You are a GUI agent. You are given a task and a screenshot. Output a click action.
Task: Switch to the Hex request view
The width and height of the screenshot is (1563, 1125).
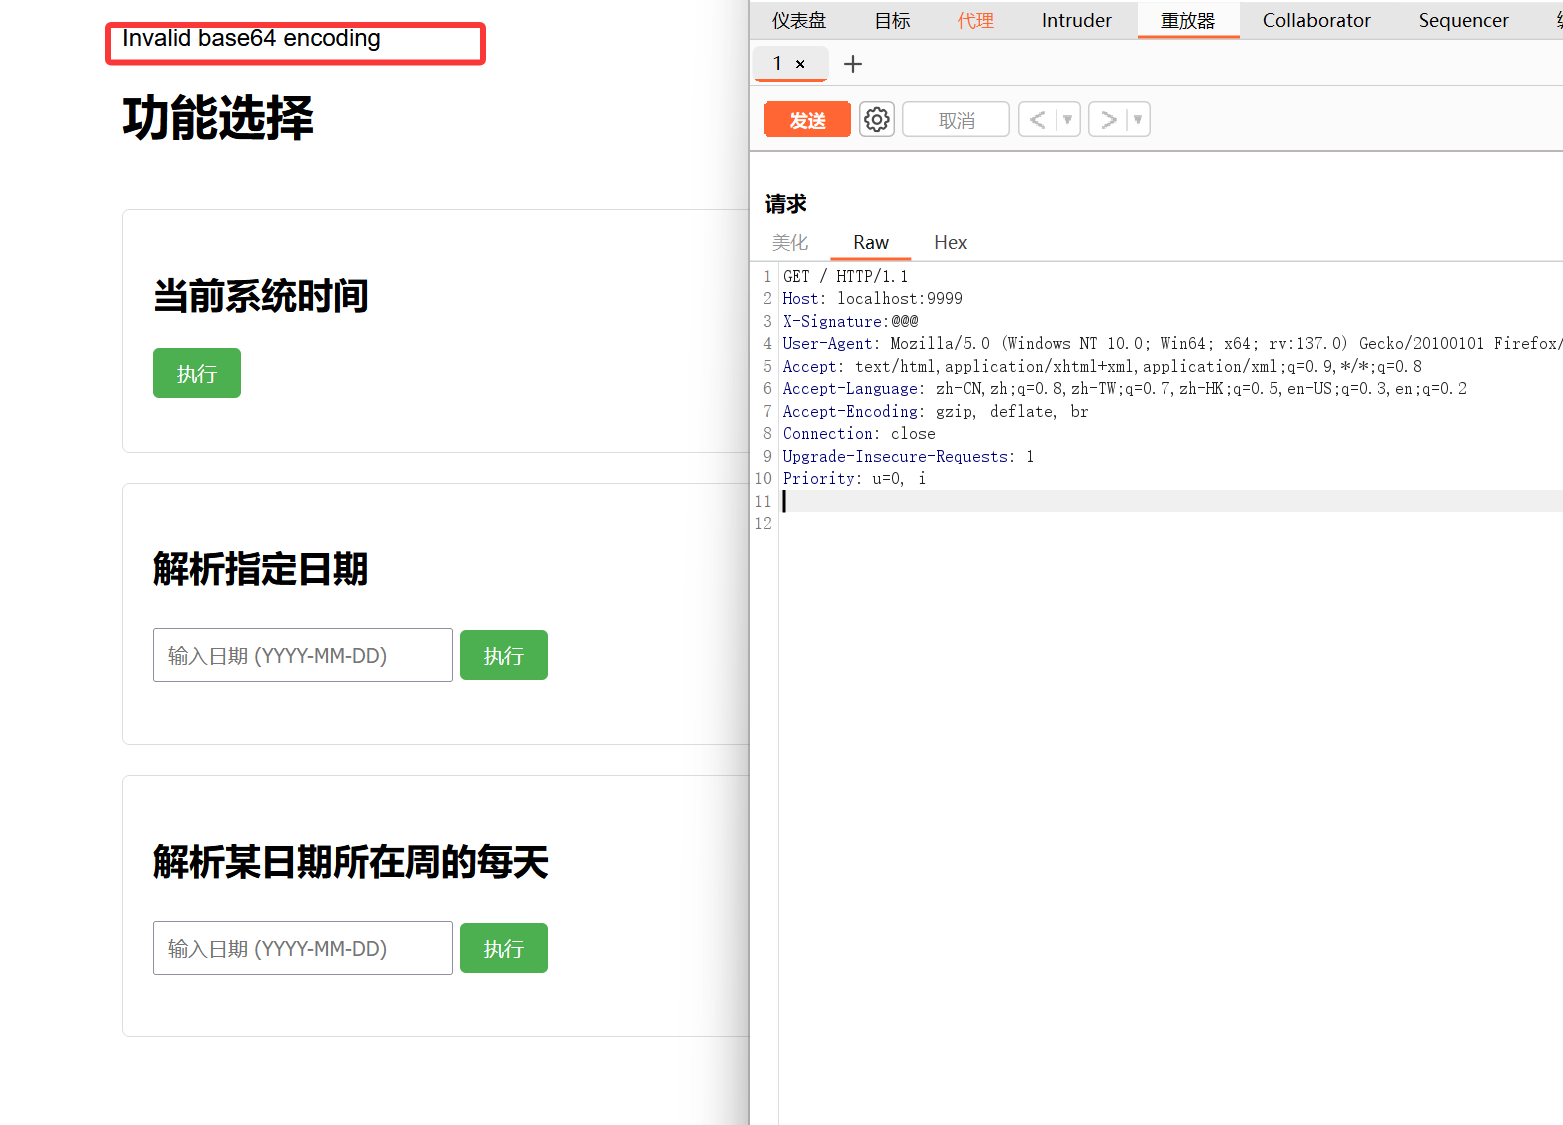(950, 243)
